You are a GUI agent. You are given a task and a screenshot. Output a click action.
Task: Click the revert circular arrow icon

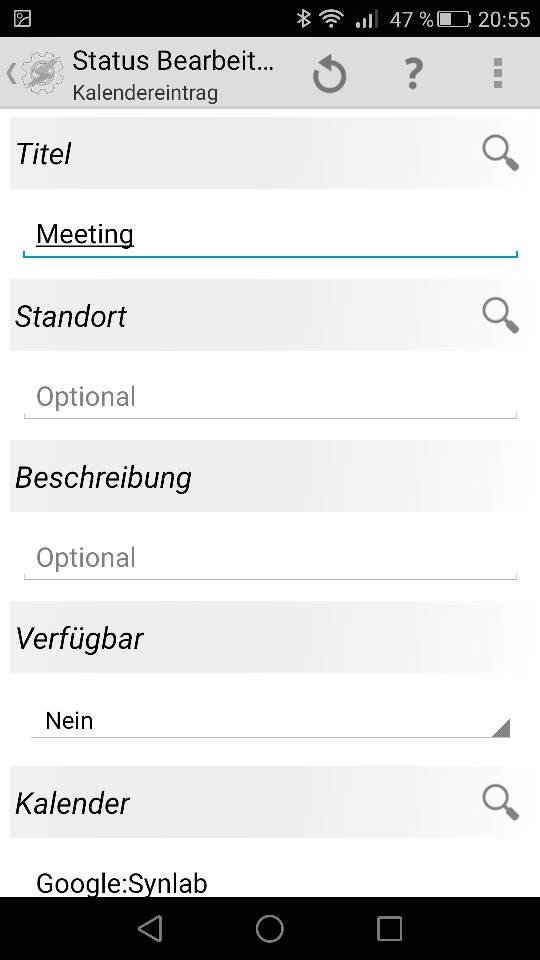point(330,74)
